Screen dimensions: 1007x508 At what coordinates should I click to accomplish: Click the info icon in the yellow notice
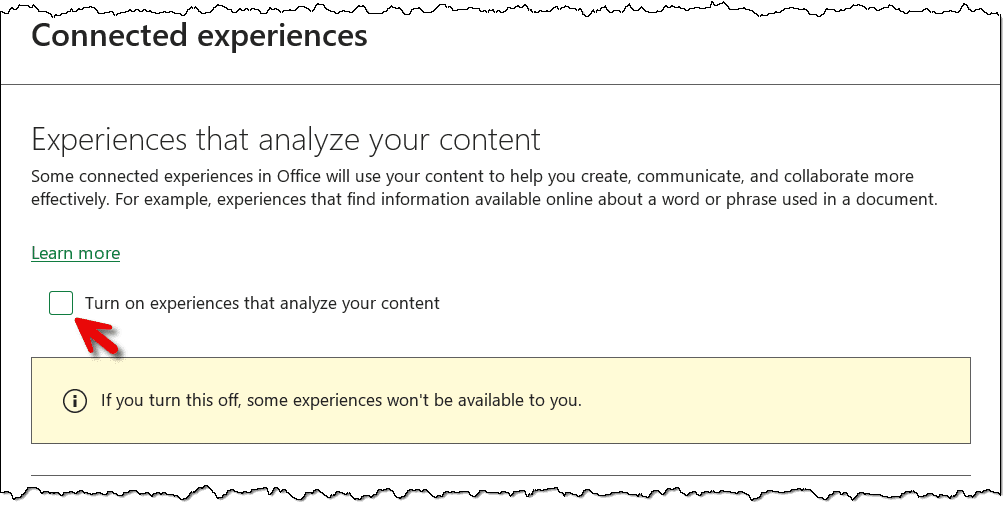click(75, 401)
